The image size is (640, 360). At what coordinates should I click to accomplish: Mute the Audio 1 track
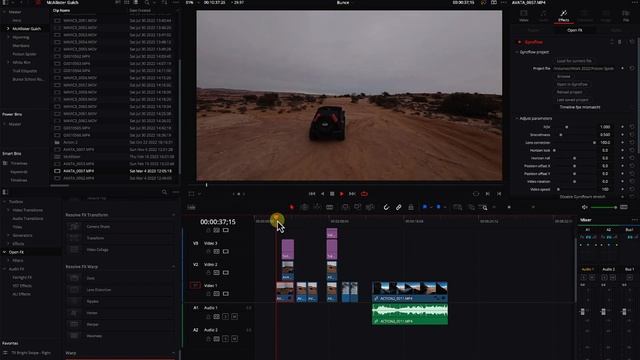(x=235, y=317)
